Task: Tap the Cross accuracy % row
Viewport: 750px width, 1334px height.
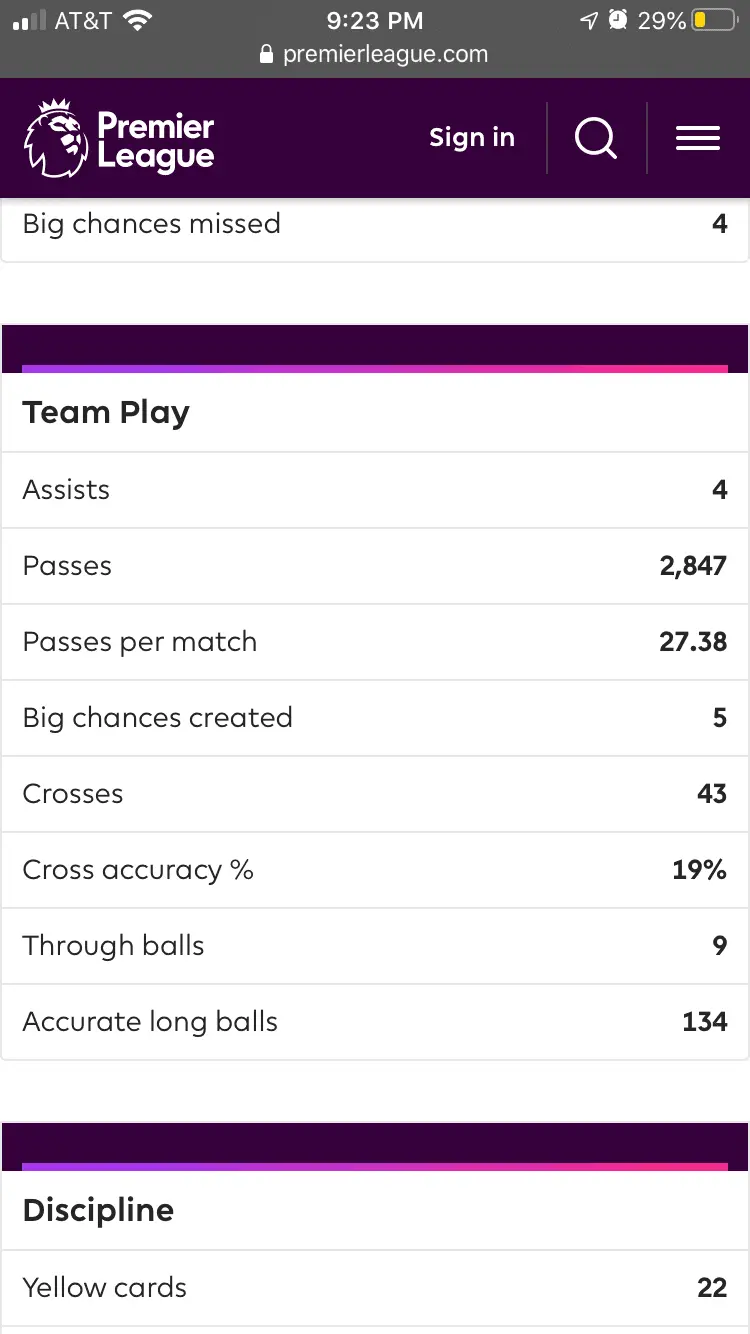Action: [375, 870]
